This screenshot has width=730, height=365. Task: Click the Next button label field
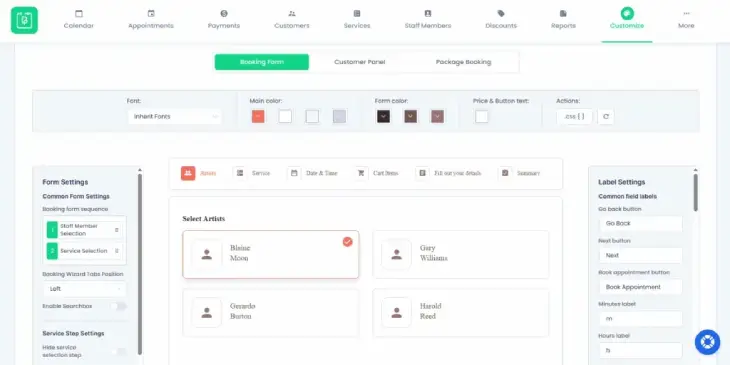point(640,256)
